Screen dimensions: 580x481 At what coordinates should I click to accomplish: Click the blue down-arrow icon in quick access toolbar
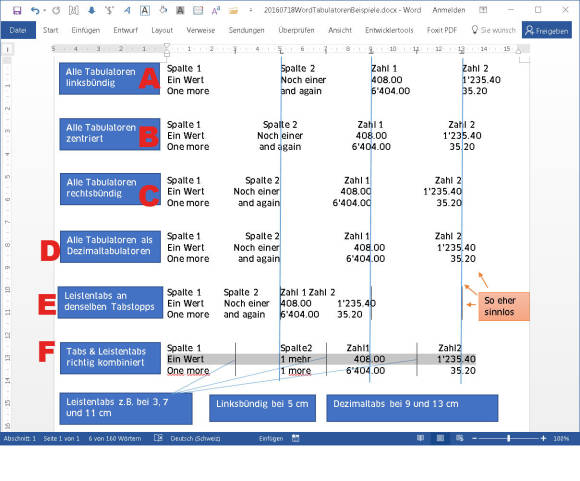pyautogui.click(x=92, y=10)
